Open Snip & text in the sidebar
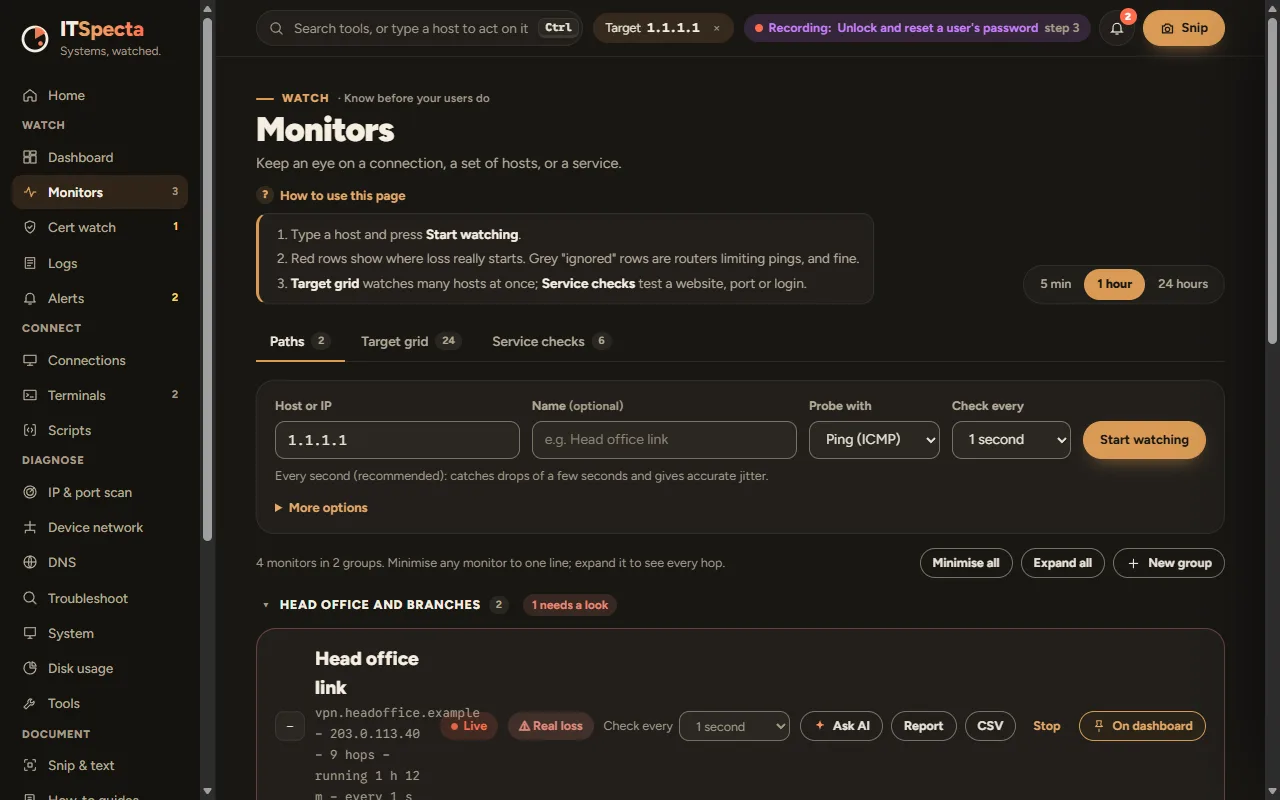Image resolution: width=1280 pixels, height=800 pixels. [100, 765]
